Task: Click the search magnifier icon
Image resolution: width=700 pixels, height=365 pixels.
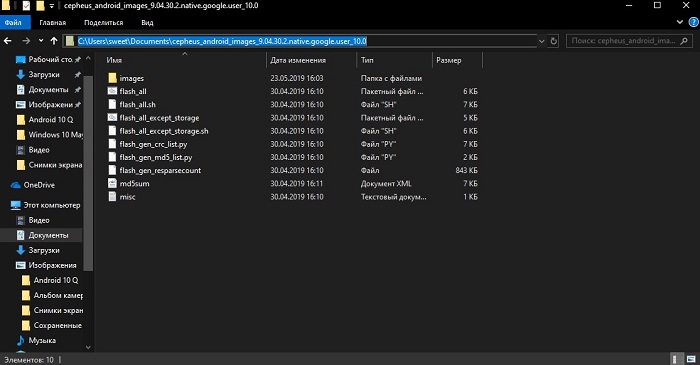Action: 683,41
